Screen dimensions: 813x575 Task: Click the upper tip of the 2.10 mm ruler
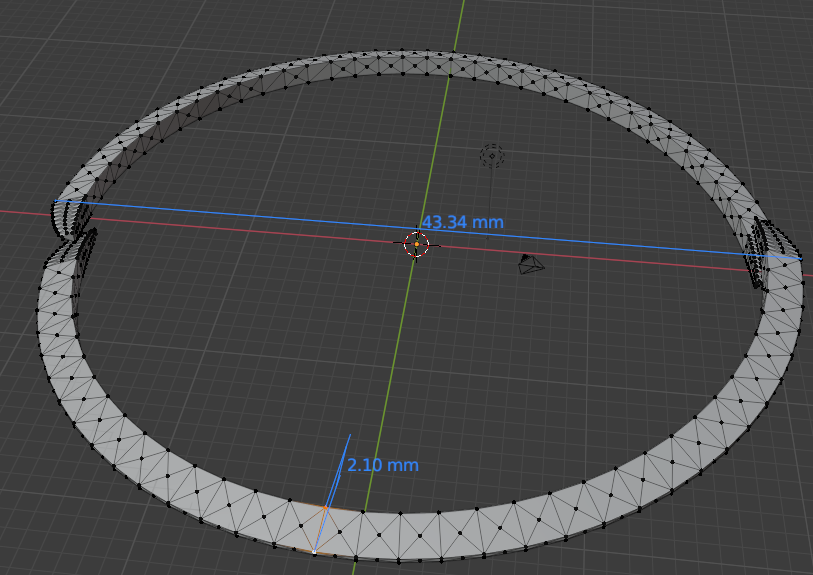(350, 434)
